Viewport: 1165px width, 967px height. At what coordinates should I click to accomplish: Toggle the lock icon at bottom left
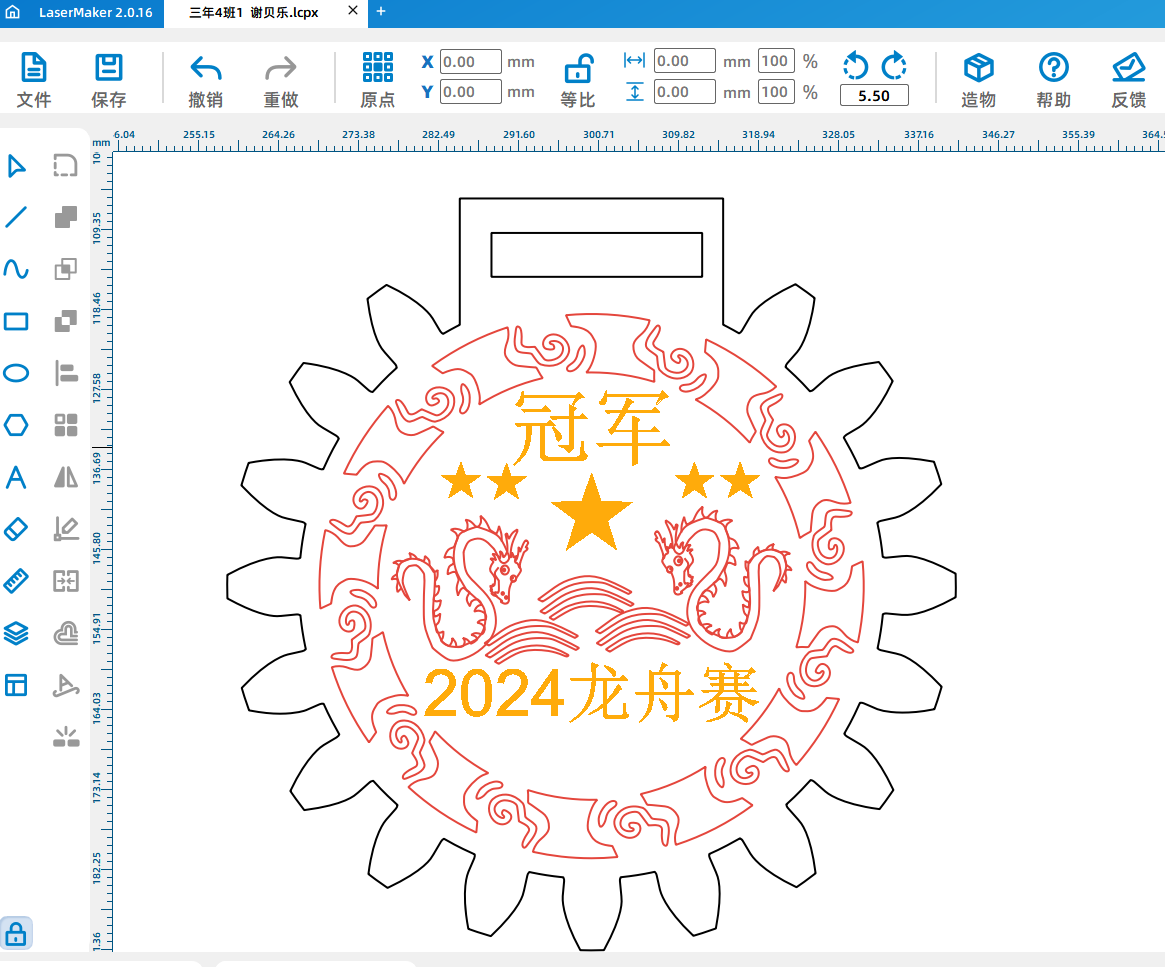(x=17, y=932)
